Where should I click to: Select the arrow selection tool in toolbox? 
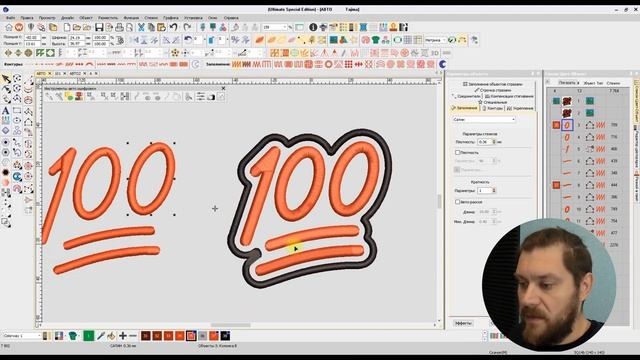[x=6, y=78]
